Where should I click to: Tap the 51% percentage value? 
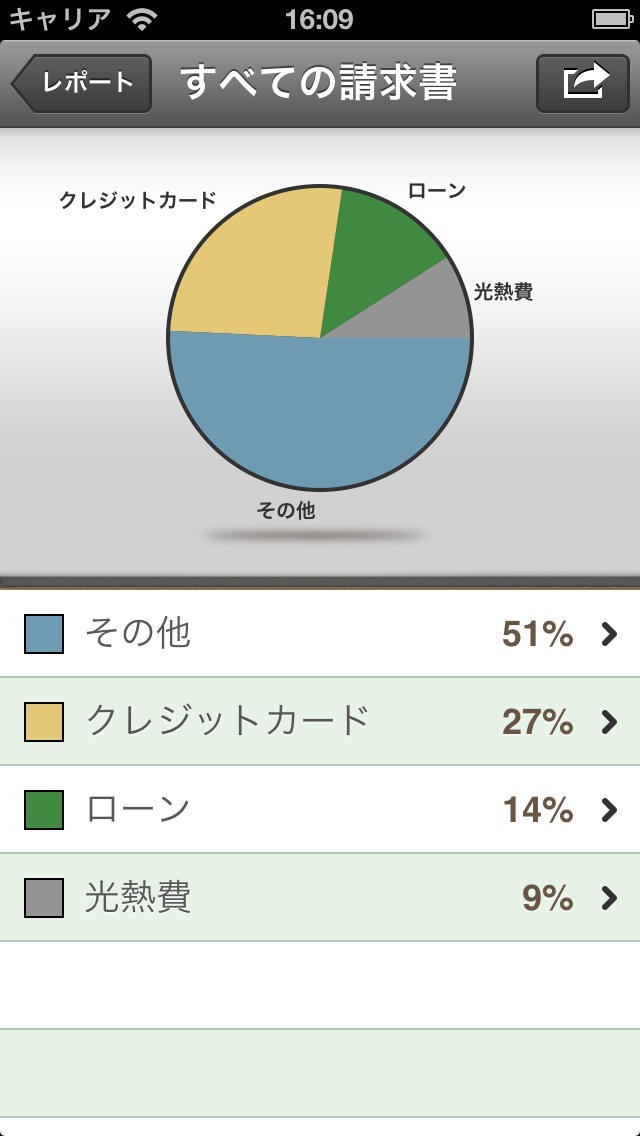pyautogui.click(x=537, y=634)
